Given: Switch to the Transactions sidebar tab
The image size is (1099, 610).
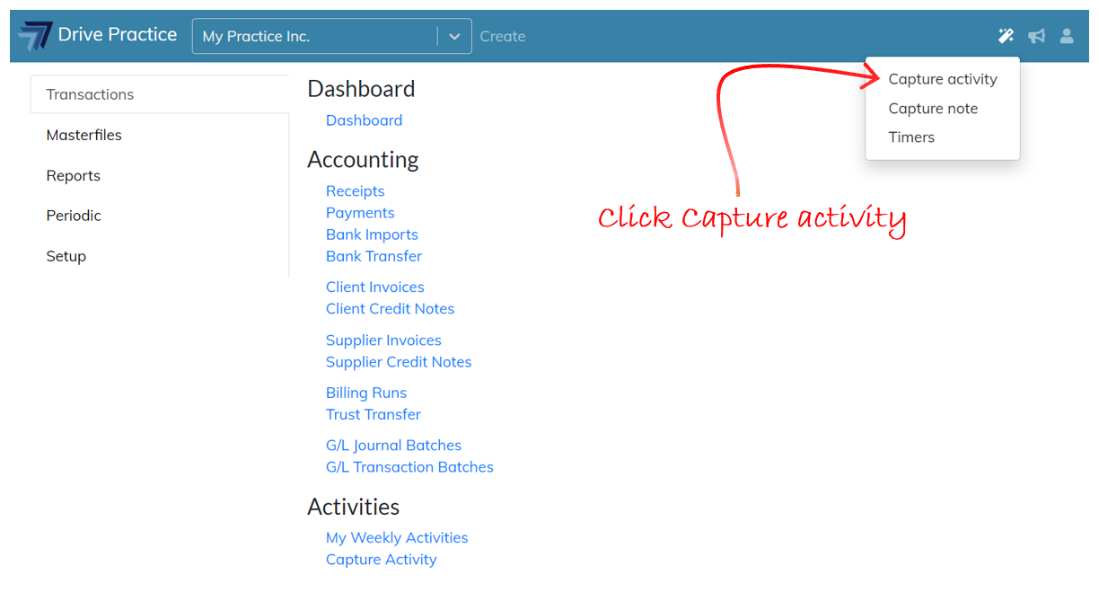Looking at the screenshot, I should tap(90, 94).
